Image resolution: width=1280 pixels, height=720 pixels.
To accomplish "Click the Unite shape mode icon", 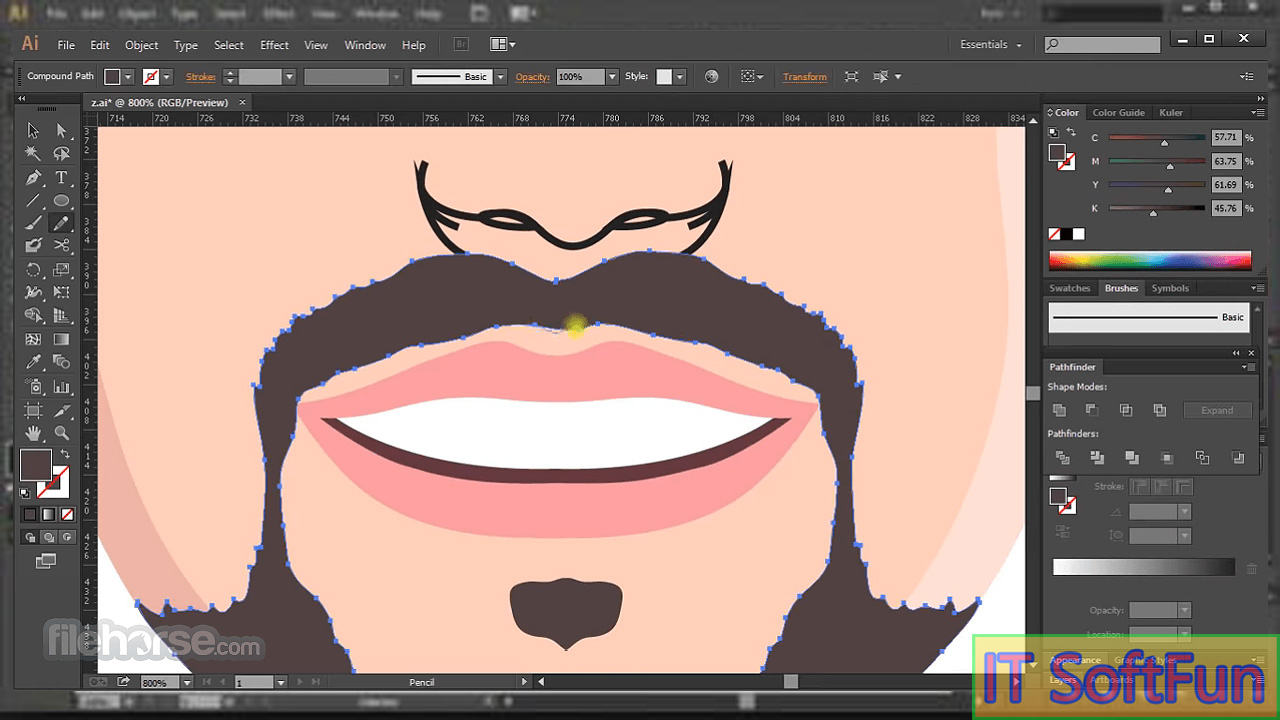I will [1059, 410].
